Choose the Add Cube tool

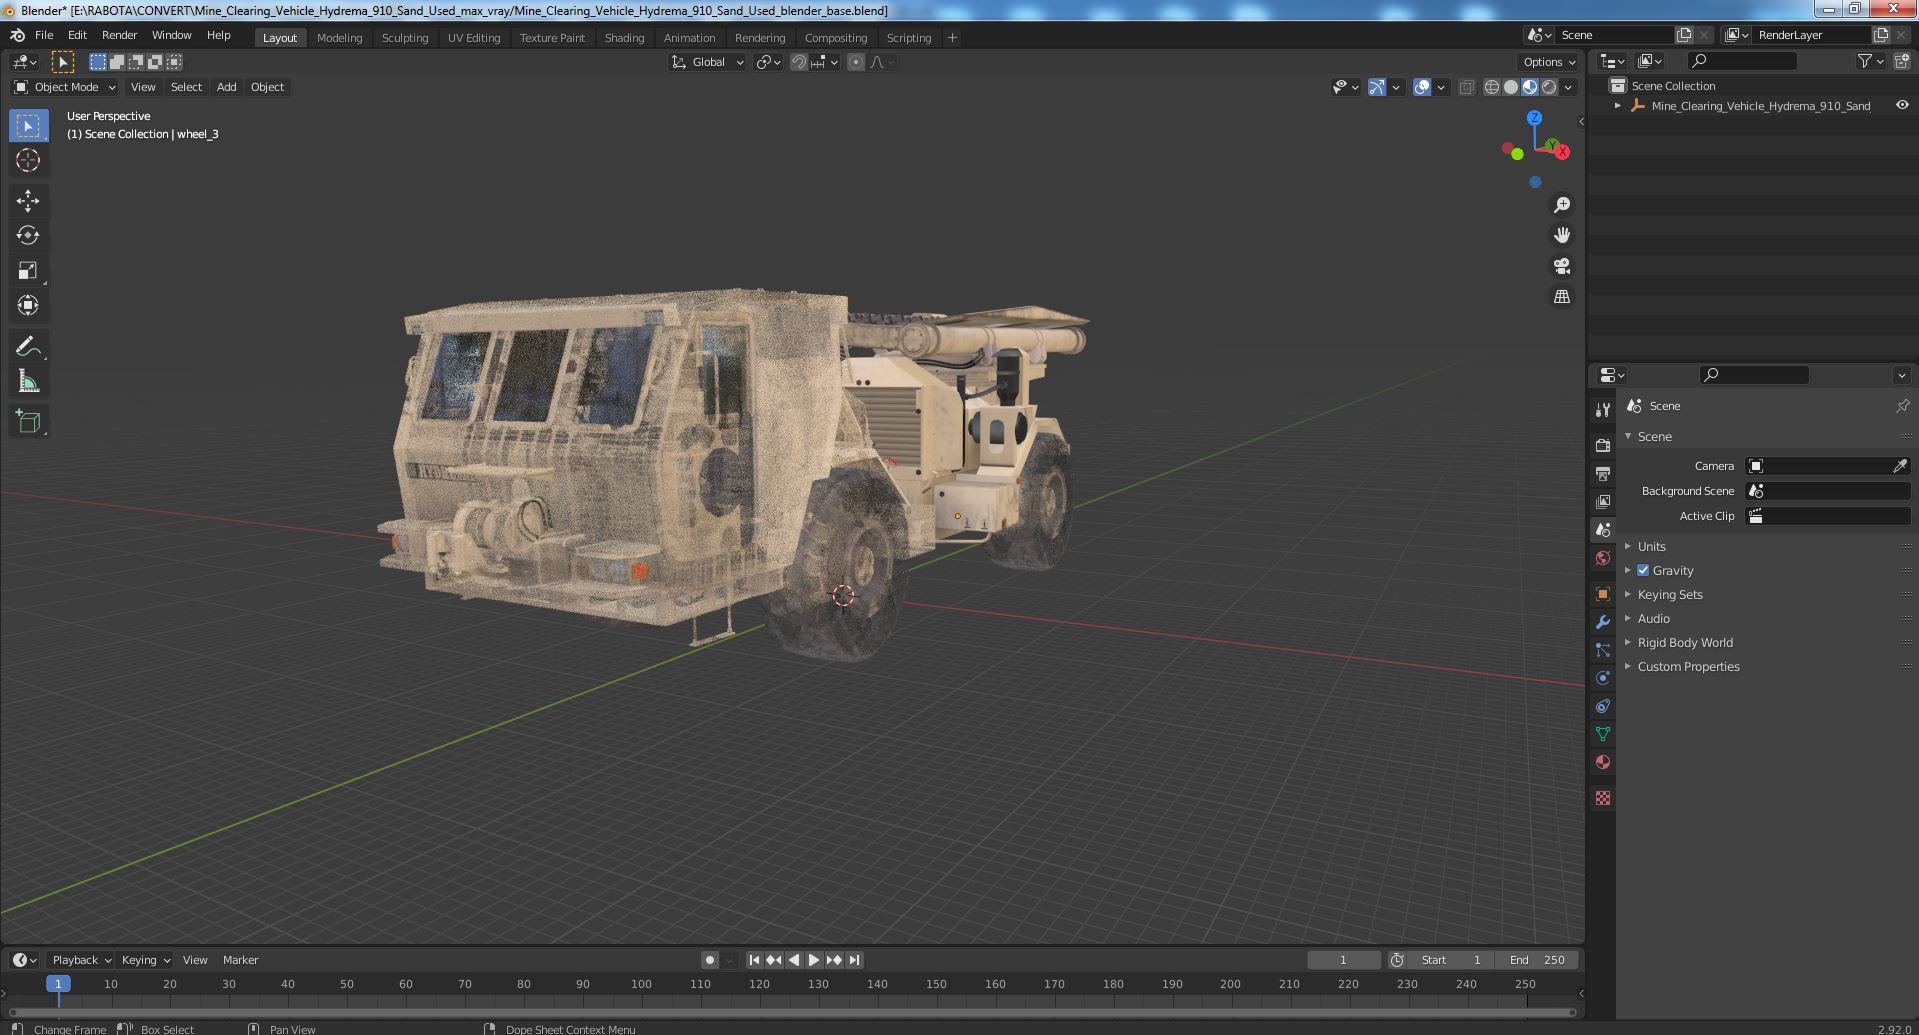tap(28, 421)
